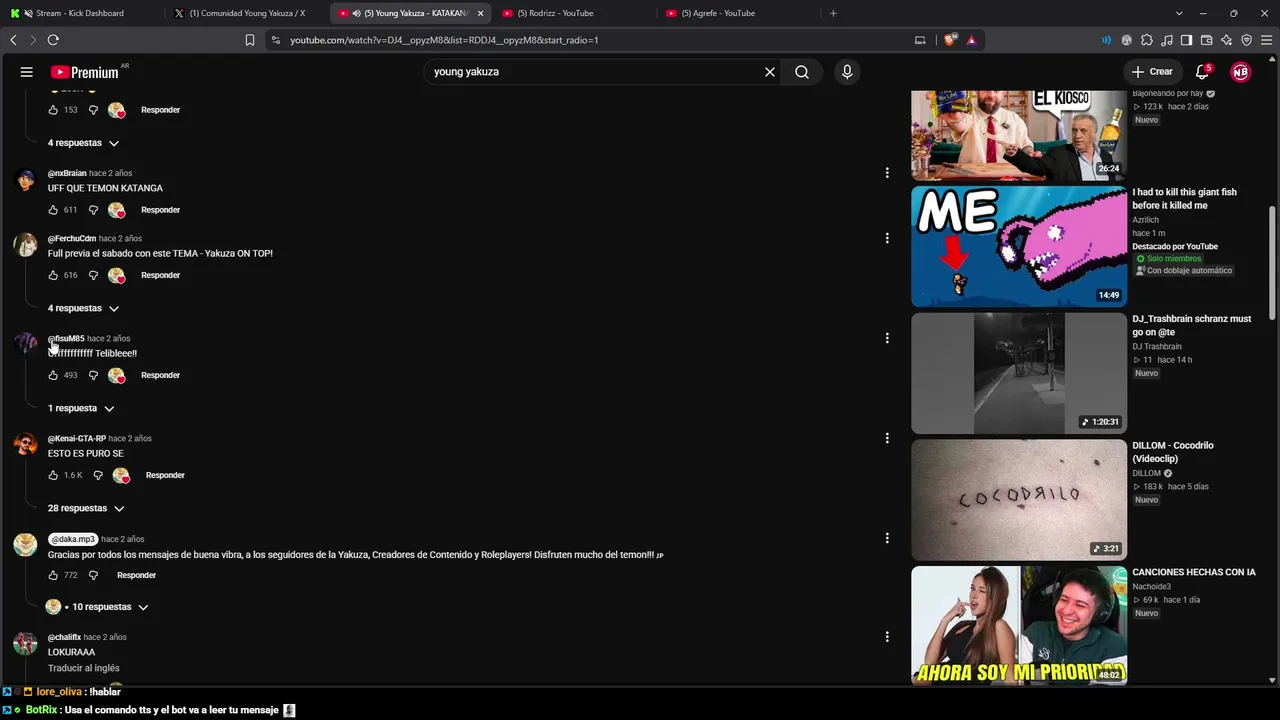Go to YouTube Premium home via the logo
Viewport: 1280px width, 720px height.
click(x=85, y=72)
